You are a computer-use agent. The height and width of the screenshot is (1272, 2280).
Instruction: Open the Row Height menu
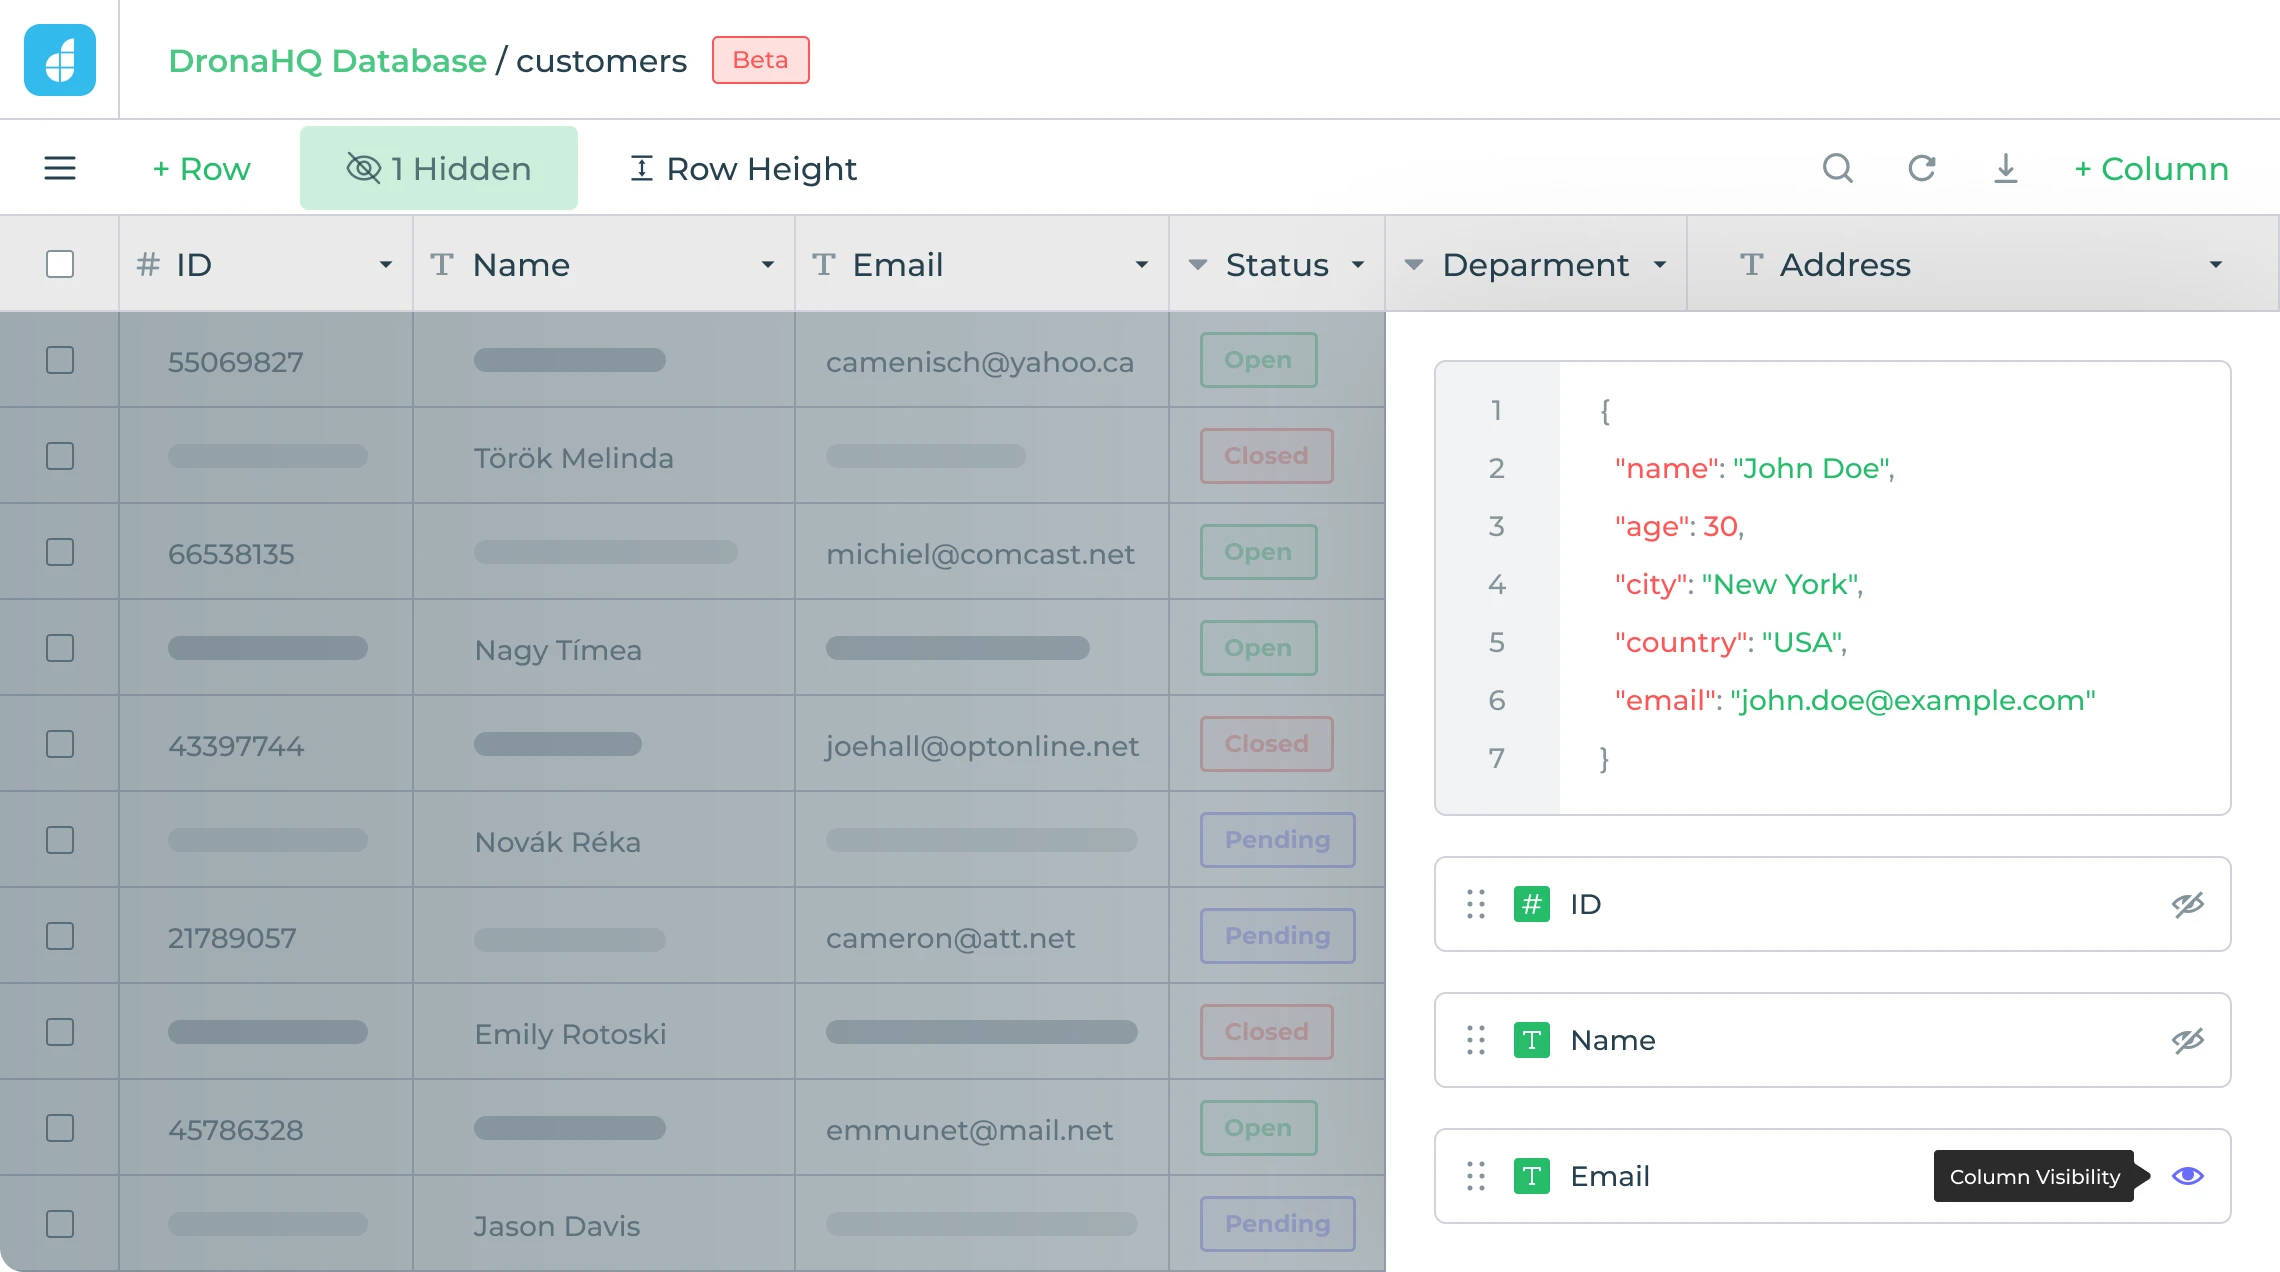(x=743, y=168)
